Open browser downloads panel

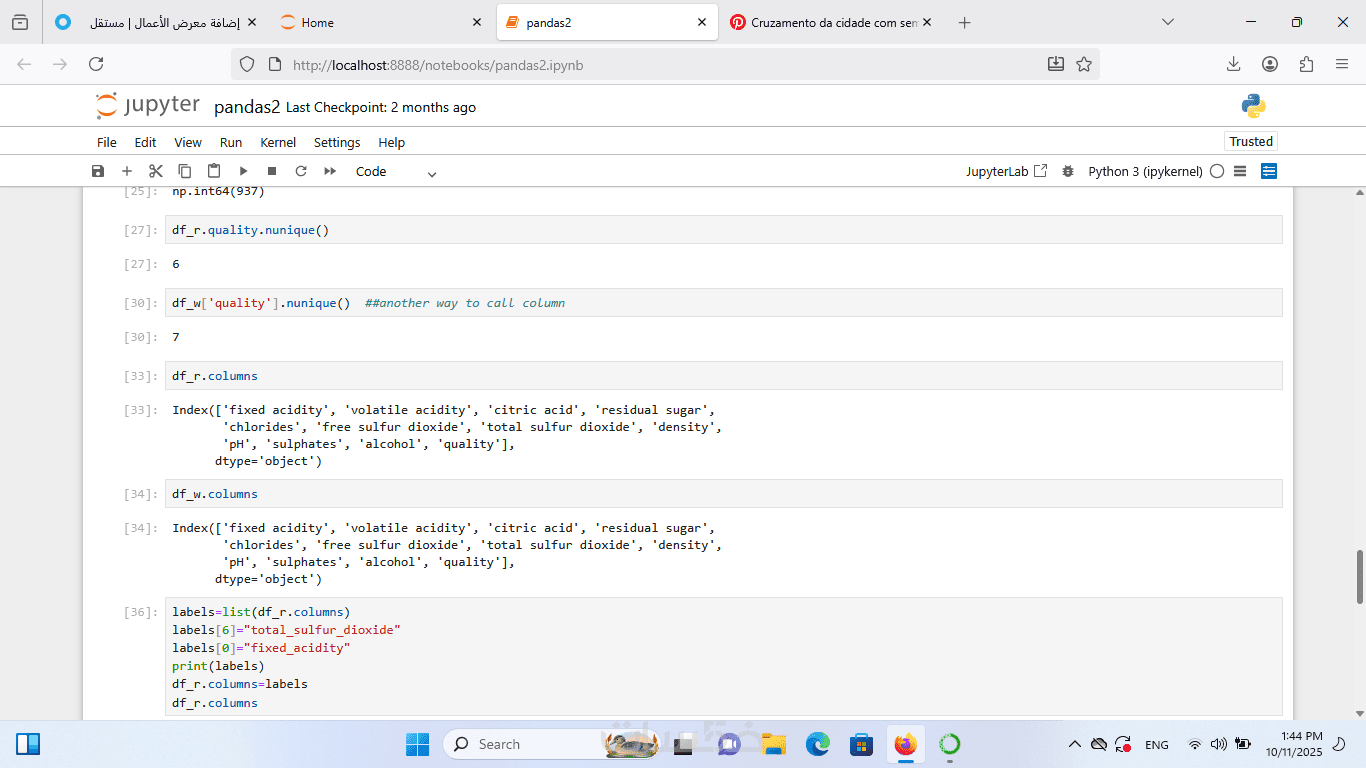tap(1234, 64)
